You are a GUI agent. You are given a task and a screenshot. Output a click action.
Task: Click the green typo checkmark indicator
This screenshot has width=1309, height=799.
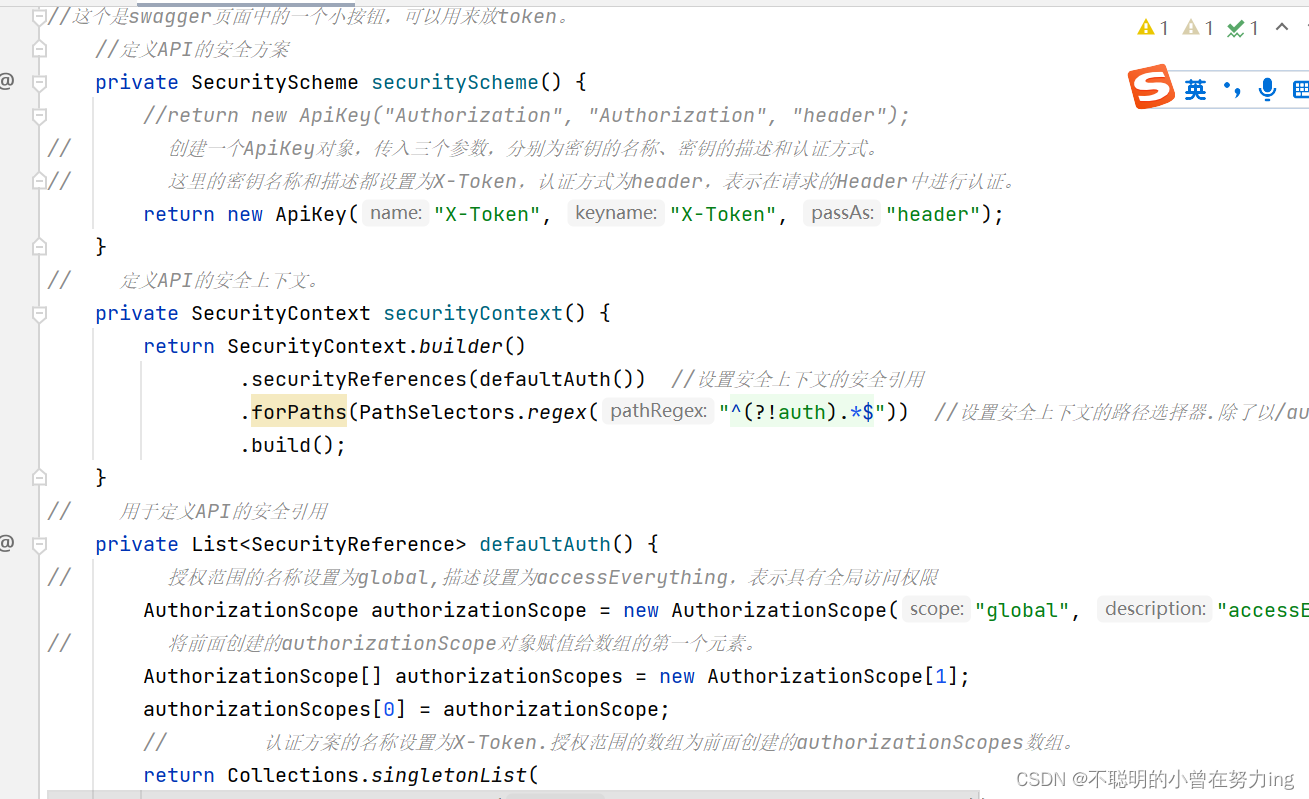[1237, 27]
